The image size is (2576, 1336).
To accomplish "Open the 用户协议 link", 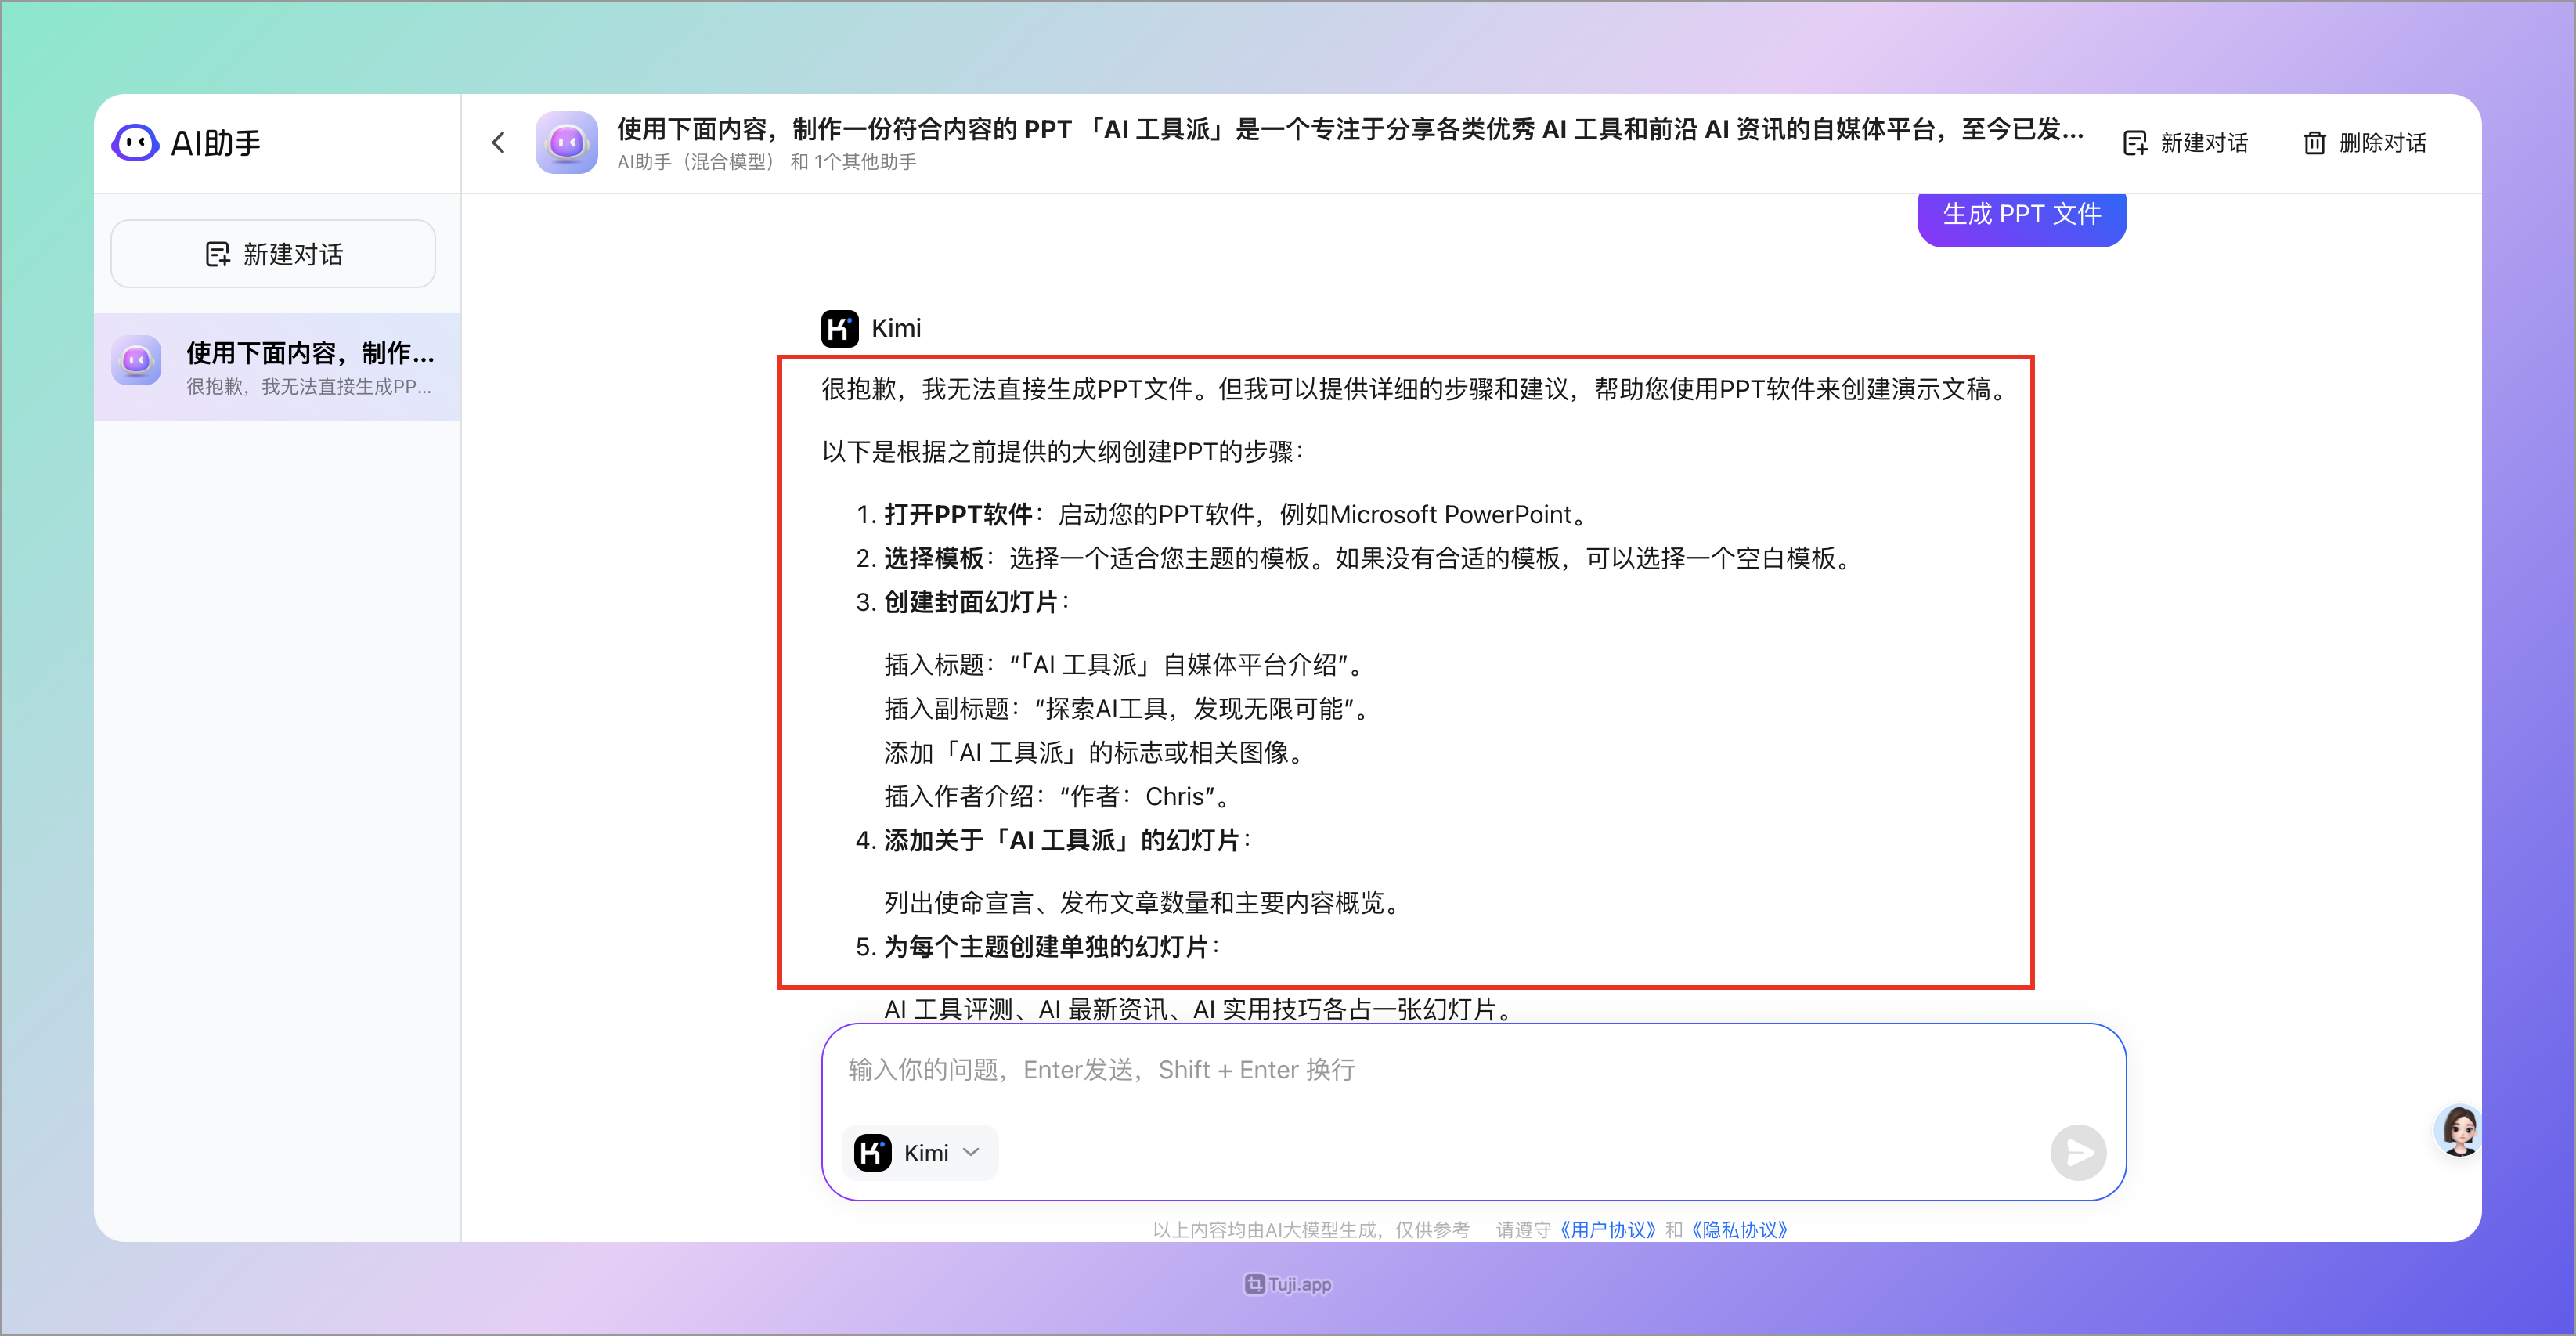I will click(x=1608, y=1229).
